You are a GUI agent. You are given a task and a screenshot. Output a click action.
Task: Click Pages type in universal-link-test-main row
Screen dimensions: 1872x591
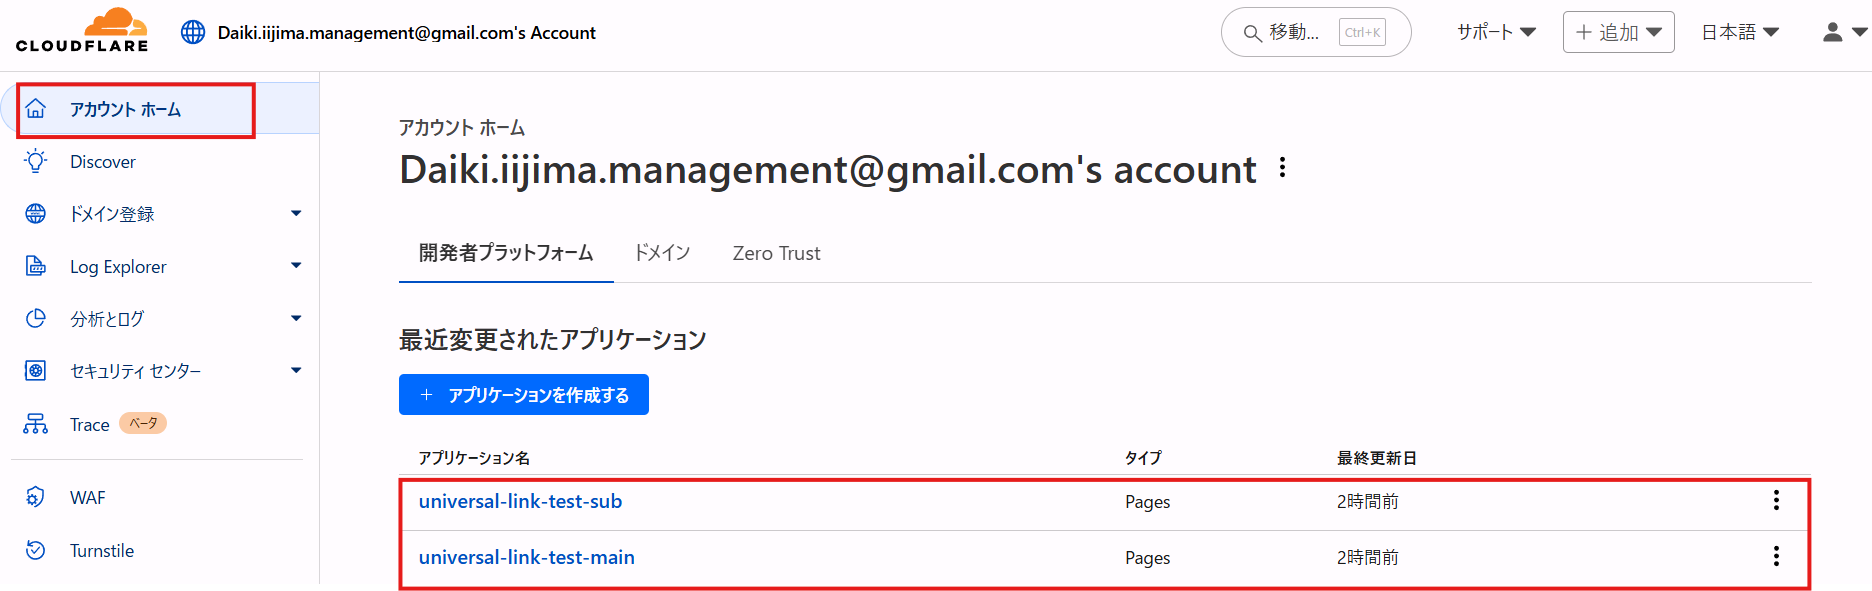[1147, 558]
